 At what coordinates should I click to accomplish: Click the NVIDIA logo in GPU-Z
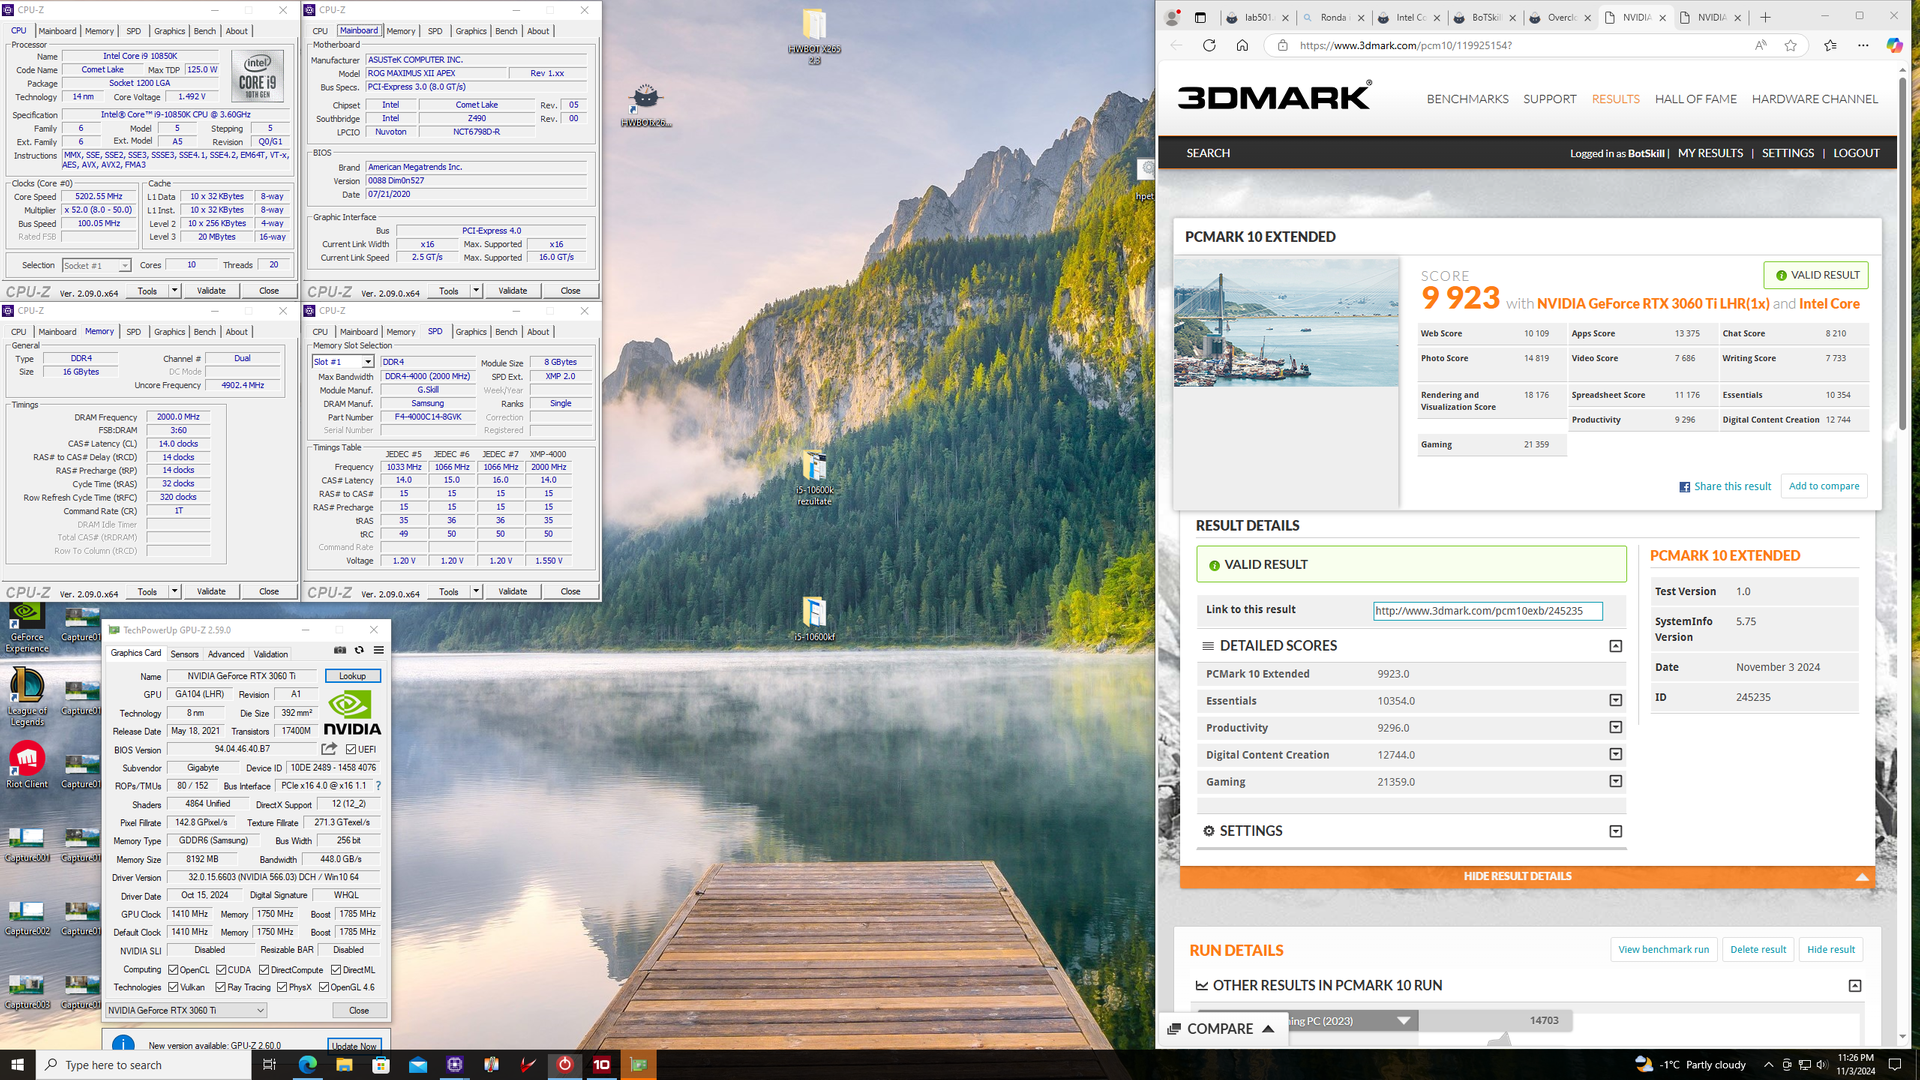(x=352, y=713)
